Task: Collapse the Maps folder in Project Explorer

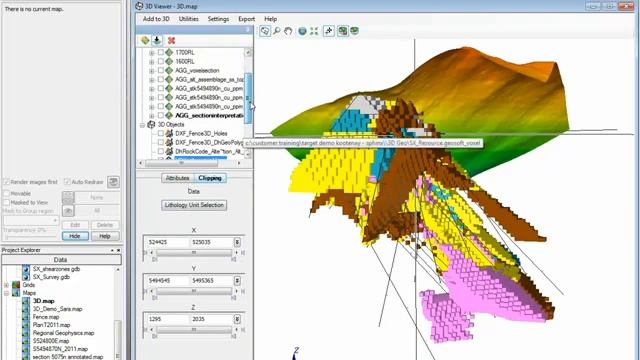Action: [7, 293]
